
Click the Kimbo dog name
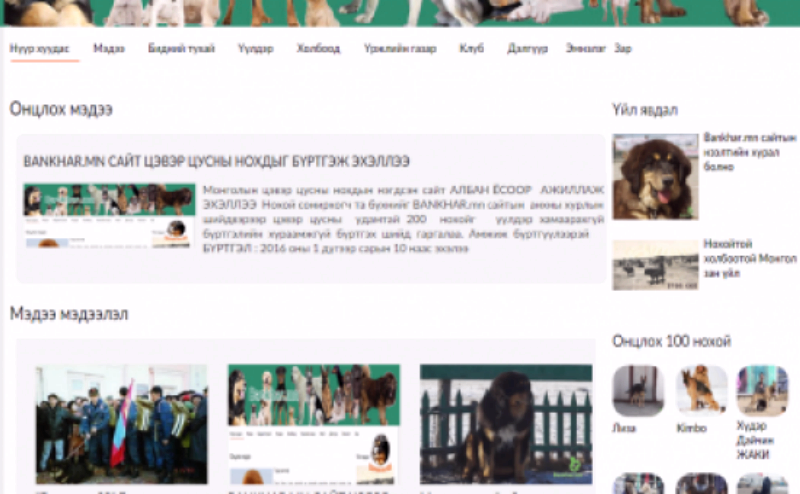click(x=691, y=428)
